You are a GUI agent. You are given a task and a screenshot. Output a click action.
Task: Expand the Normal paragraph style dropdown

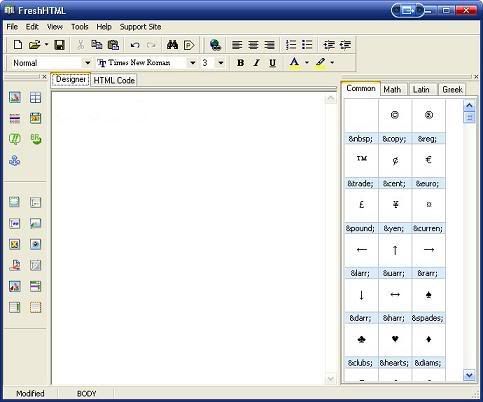[x=87, y=63]
